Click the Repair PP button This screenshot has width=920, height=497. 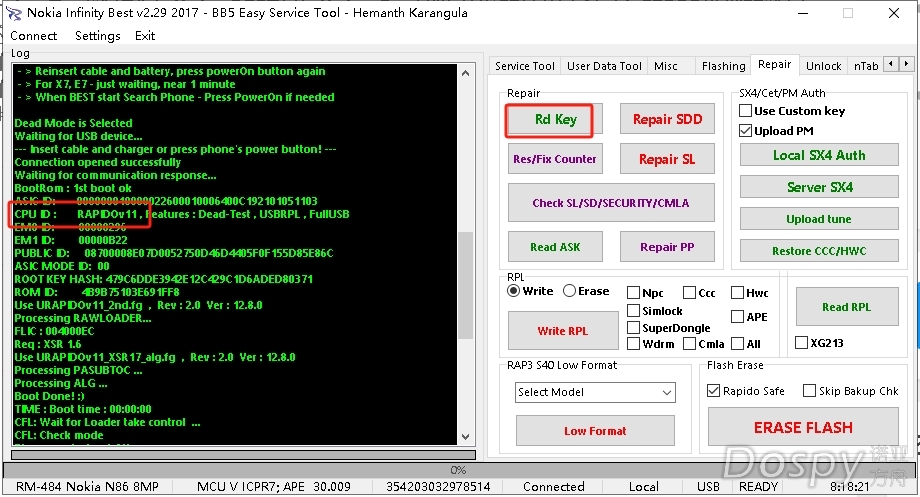coord(667,247)
